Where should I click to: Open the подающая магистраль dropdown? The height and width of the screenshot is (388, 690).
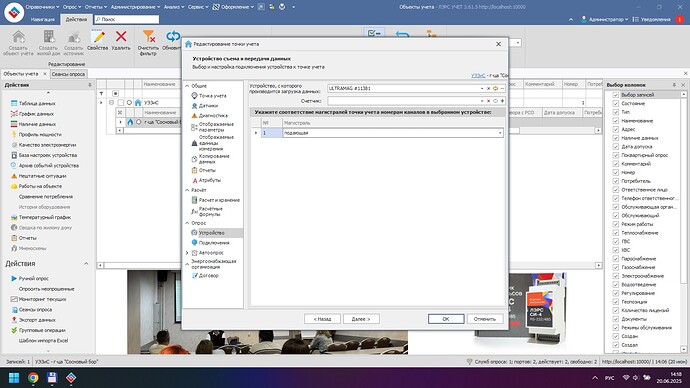click(x=500, y=133)
